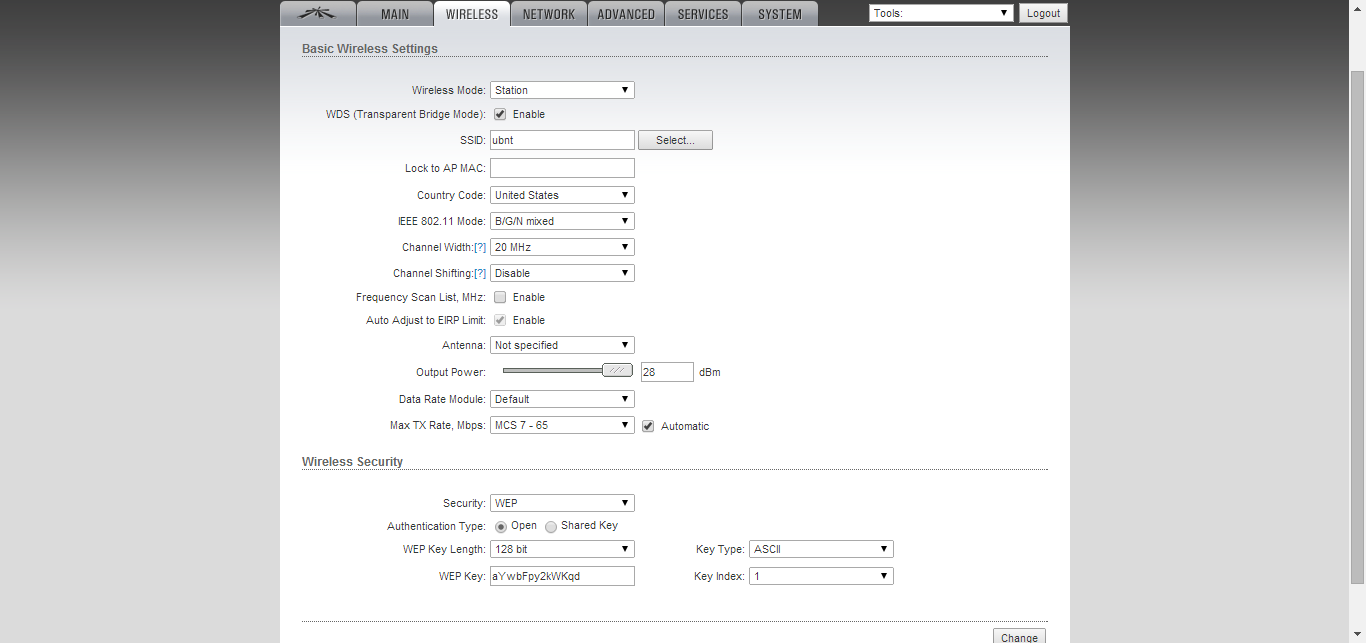Click the Channel Width help [?] link
Viewport: 1366px width, 643px height.
pos(480,247)
